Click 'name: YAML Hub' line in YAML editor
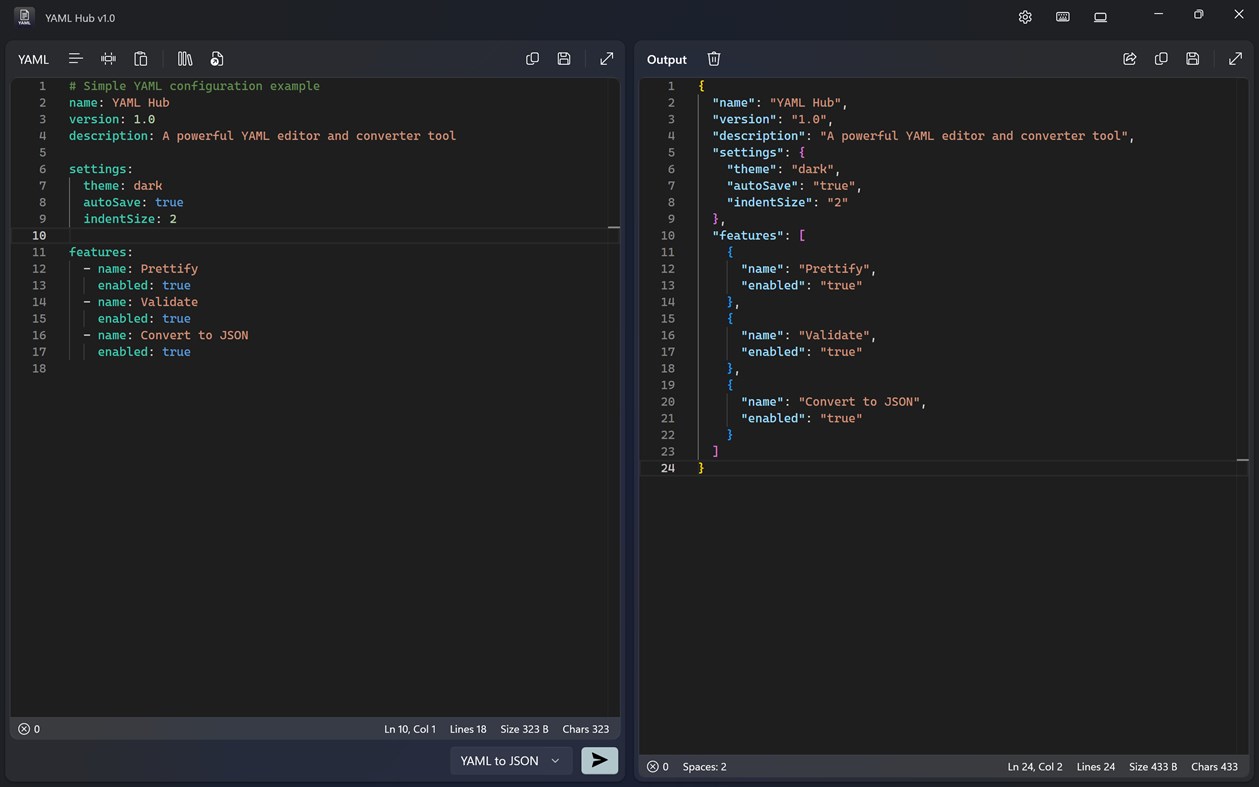The width and height of the screenshot is (1259, 787). coord(119,102)
